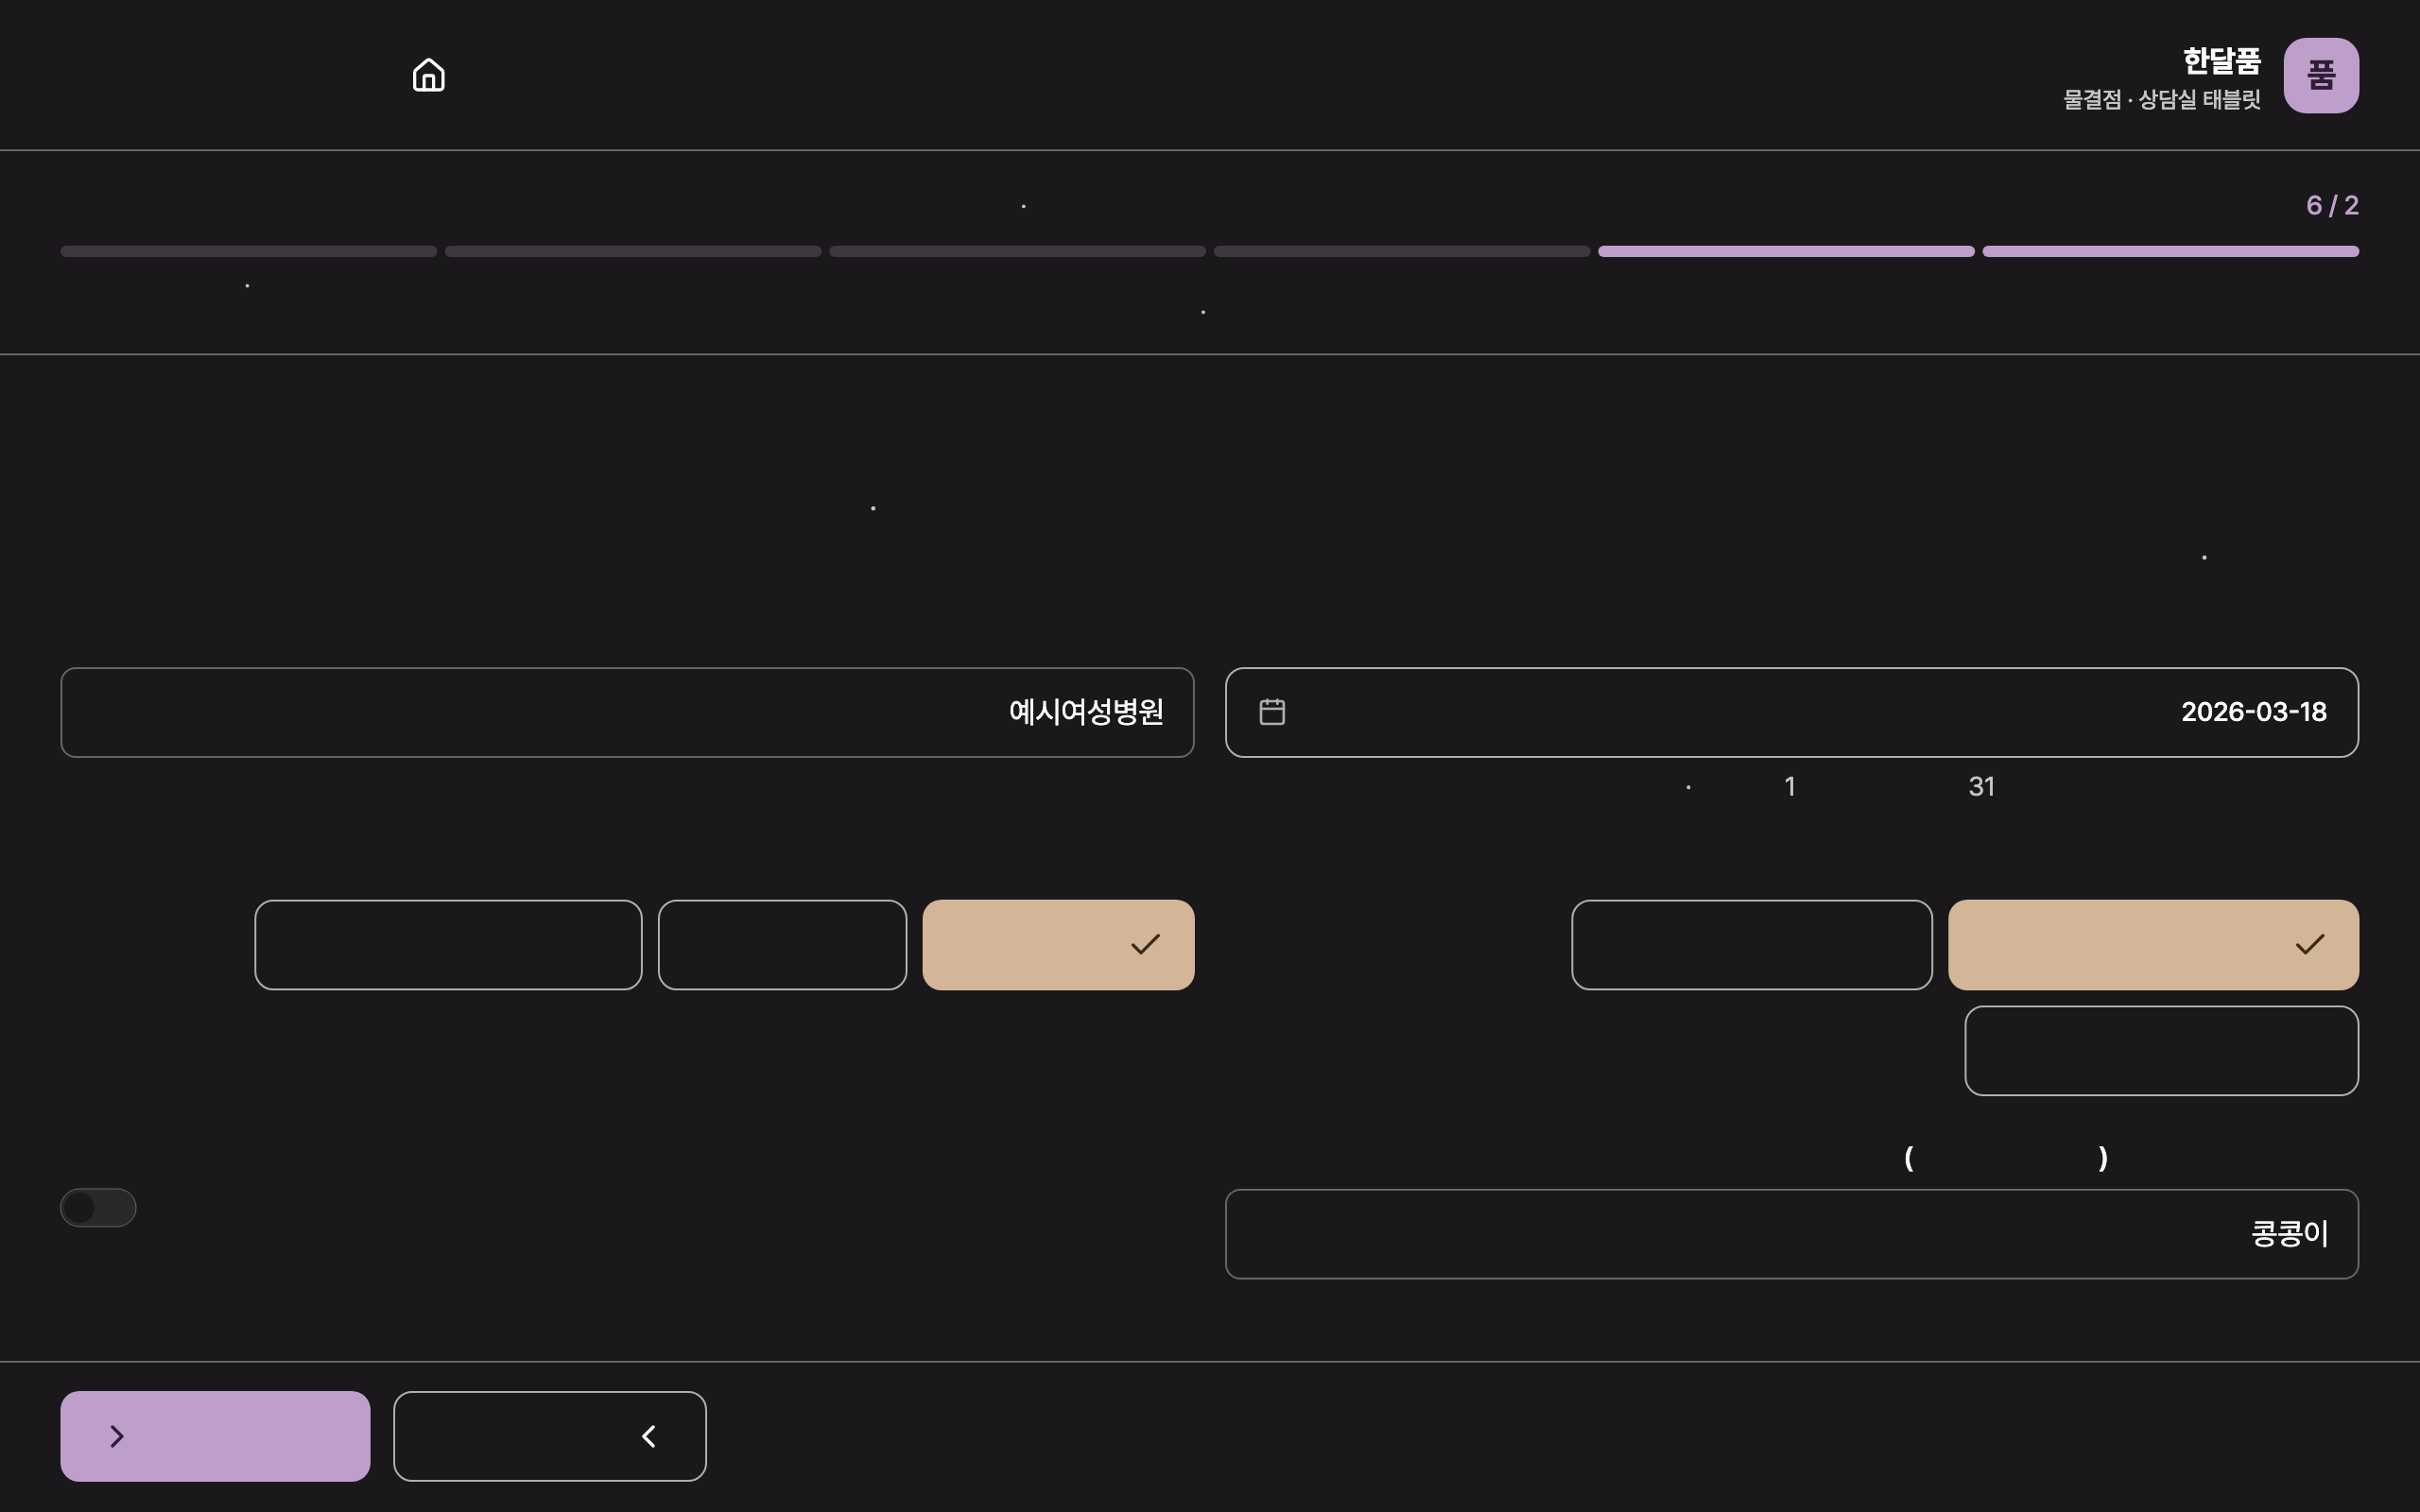Select the checked tan chip below date field
The width and height of the screenshot is (2420, 1512).
tap(2153, 945)
